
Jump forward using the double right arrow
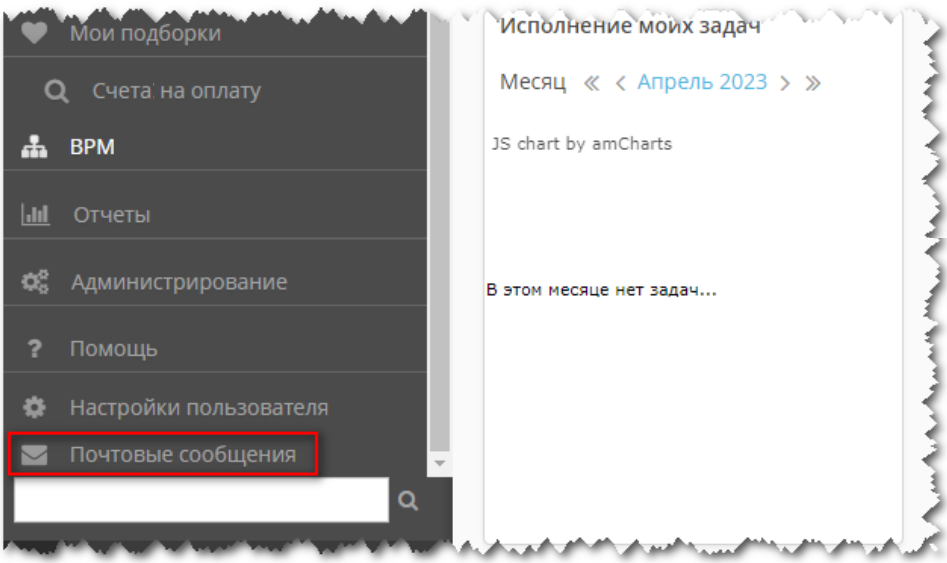pyautogui.click(x=813, y=83)
